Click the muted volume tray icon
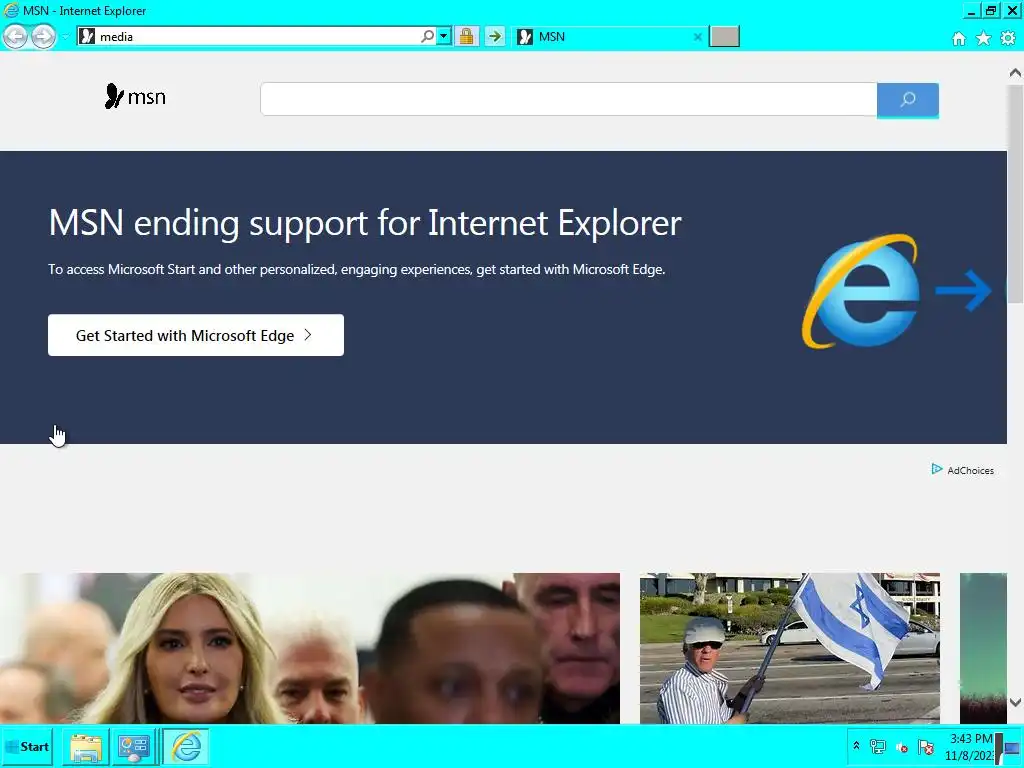 coord(902,747)
